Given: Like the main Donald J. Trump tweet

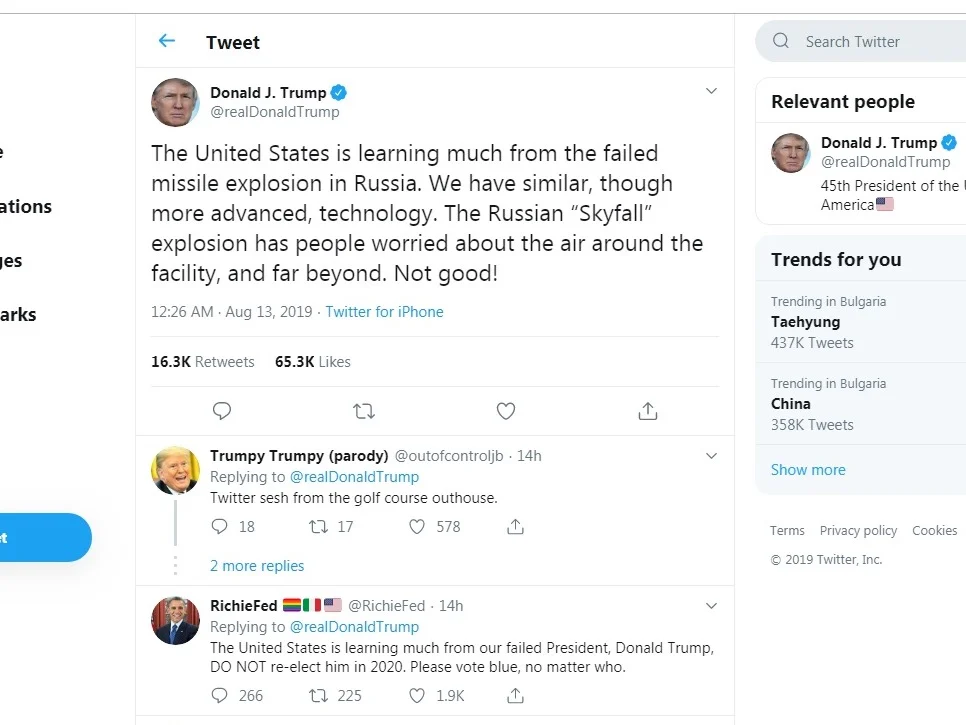Looking at the screenshot, I should point(506,411).
